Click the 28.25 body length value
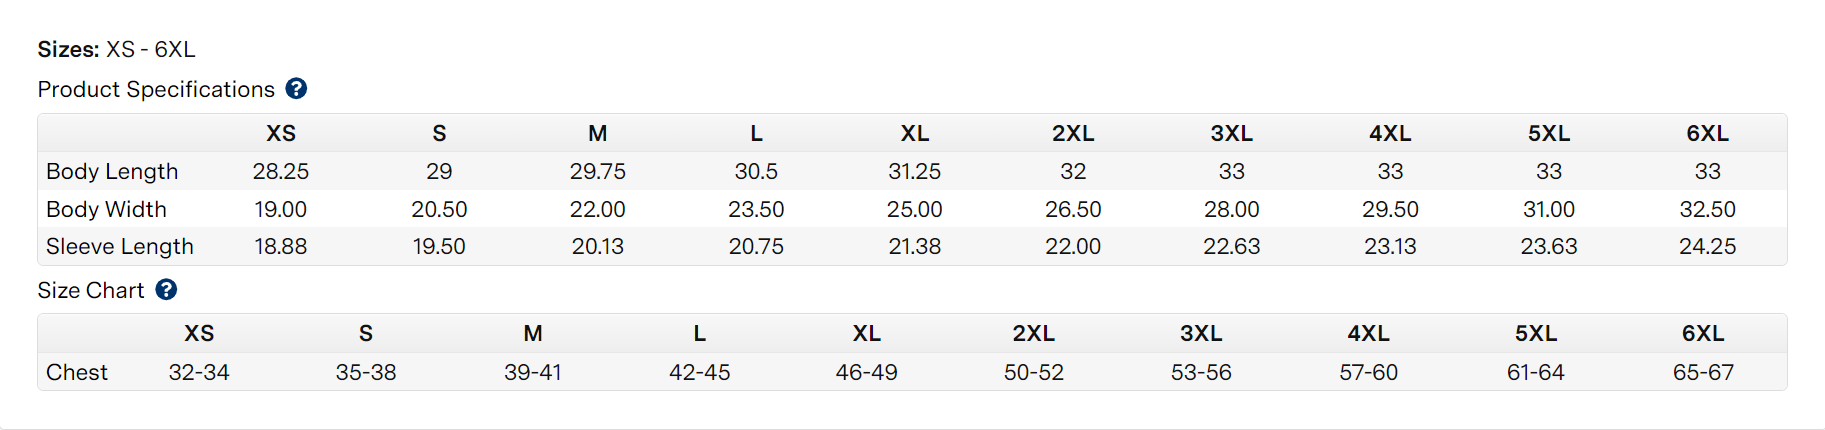1825x430 pixels. [281, 171]
